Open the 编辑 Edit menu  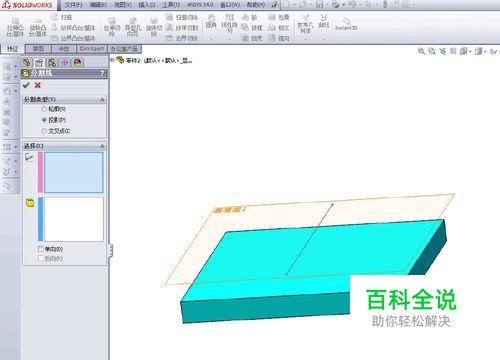click(x=98, y=5)
